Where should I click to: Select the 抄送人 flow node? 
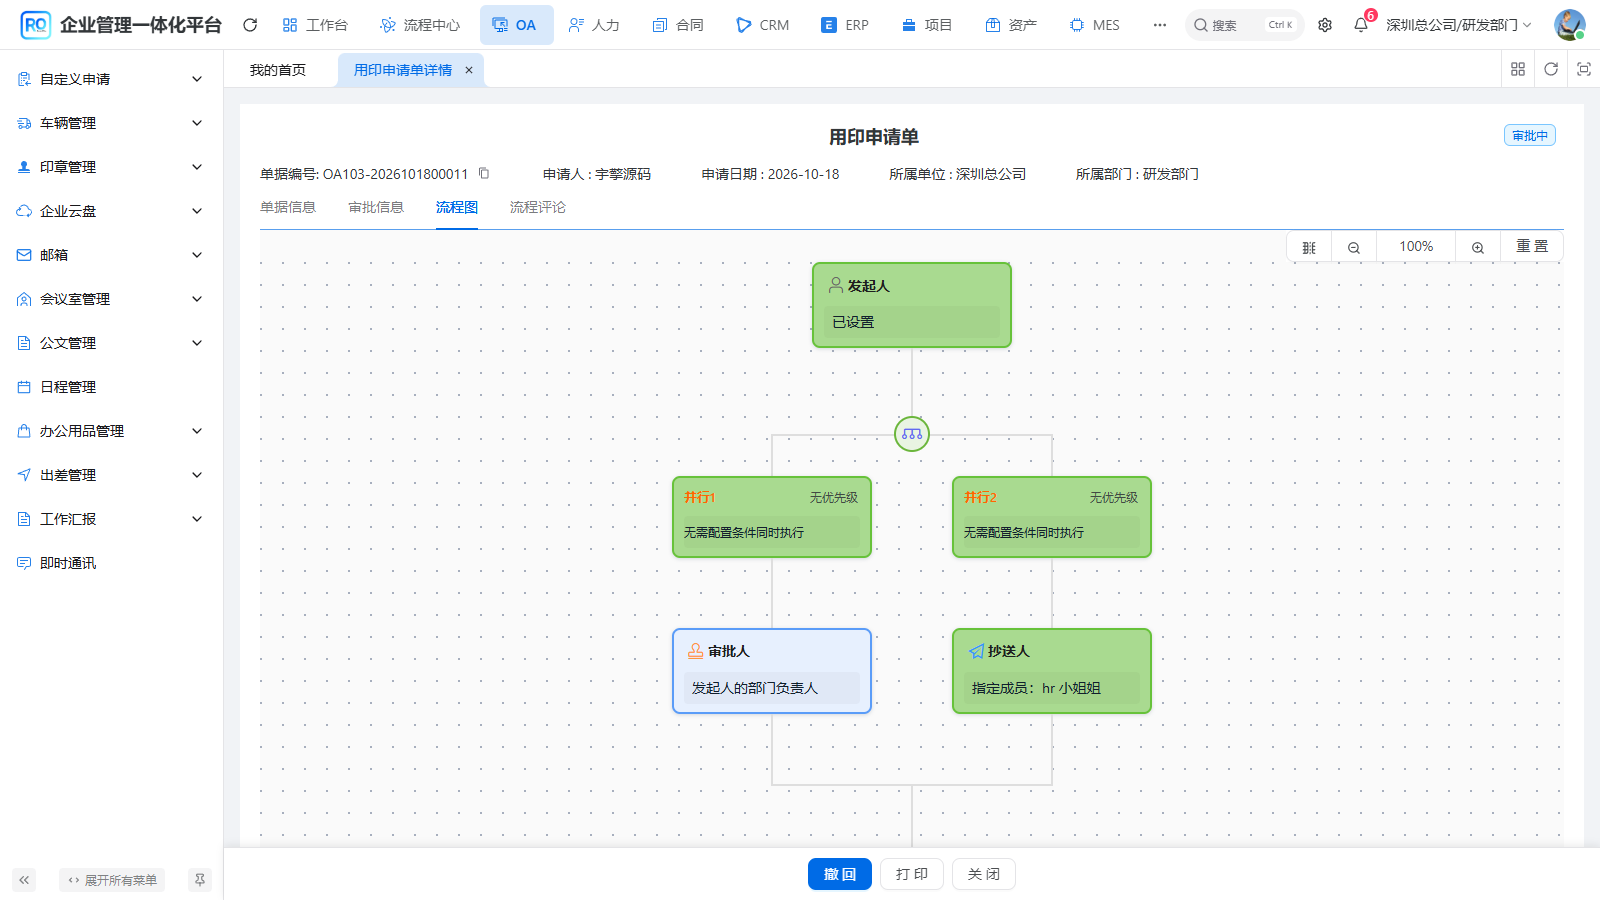click(x=1052, y=671)
